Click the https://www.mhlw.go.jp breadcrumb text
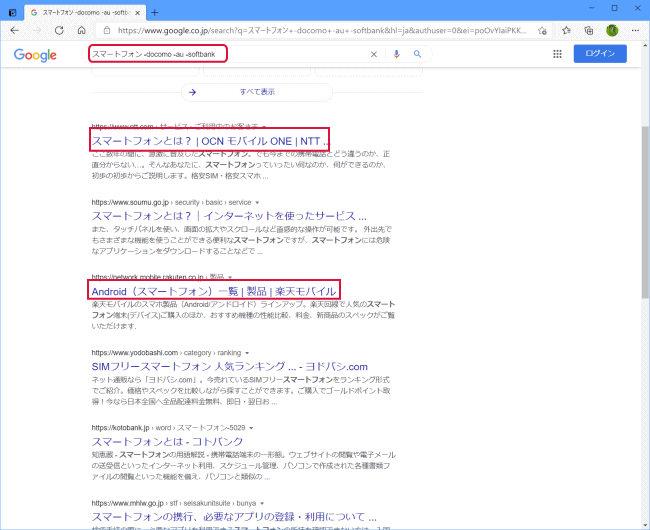 128,503
